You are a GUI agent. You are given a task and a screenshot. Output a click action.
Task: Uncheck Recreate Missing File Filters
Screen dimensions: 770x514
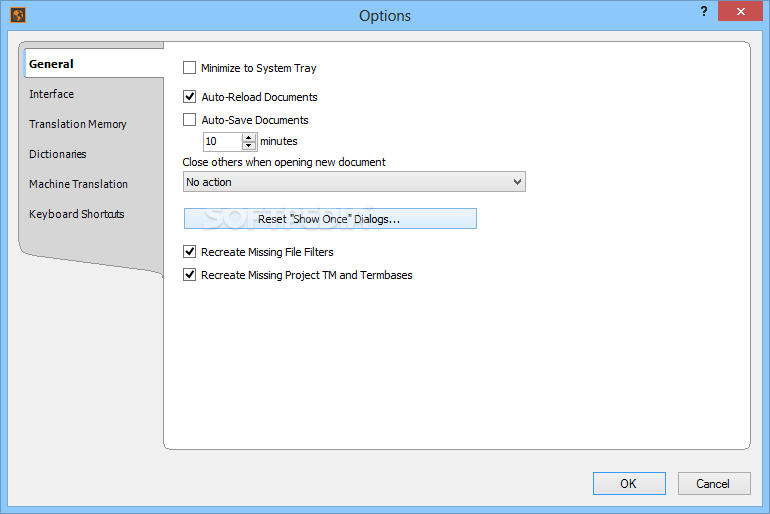click(x=190, y=252)
